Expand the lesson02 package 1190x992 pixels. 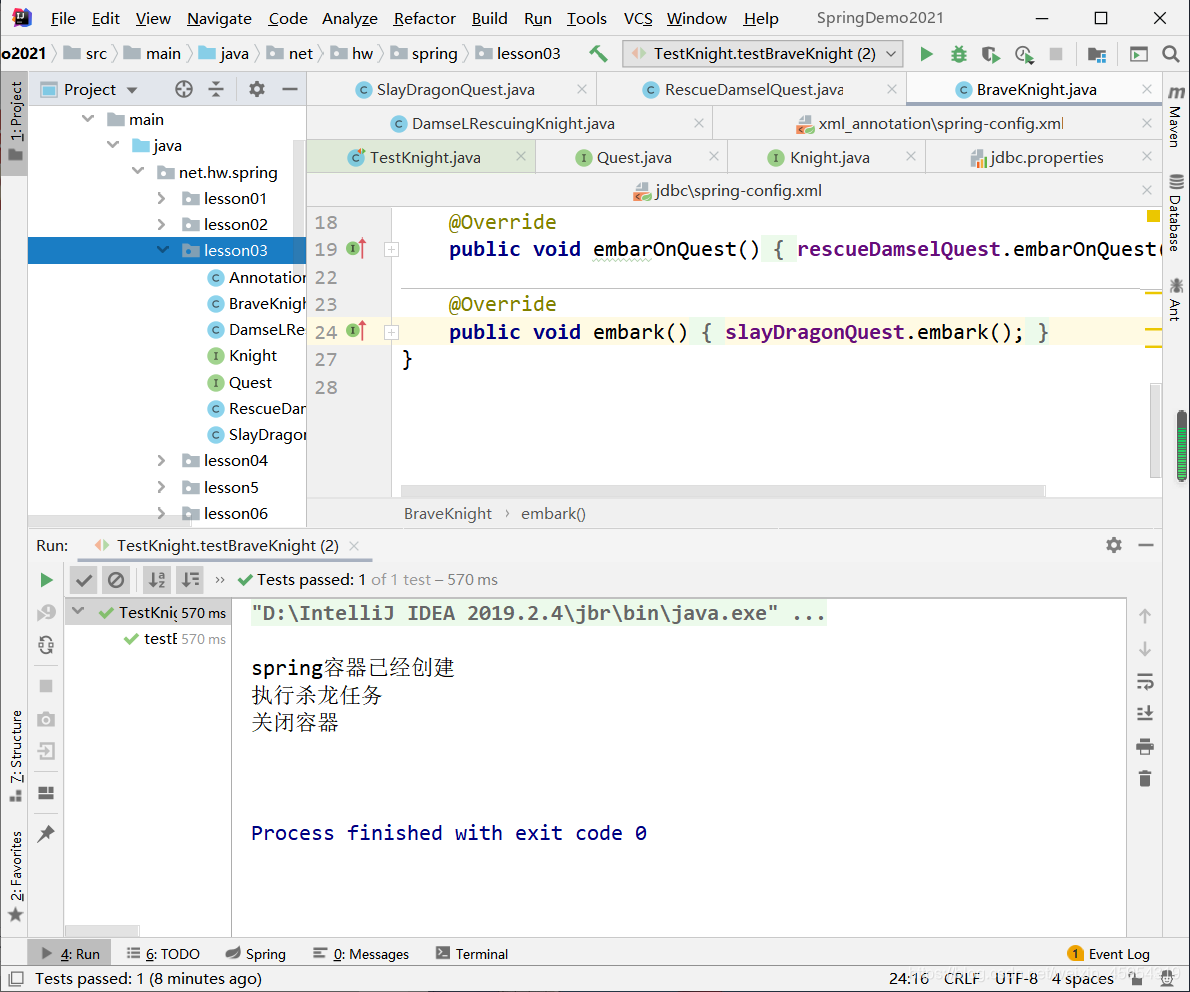point(162,224)
